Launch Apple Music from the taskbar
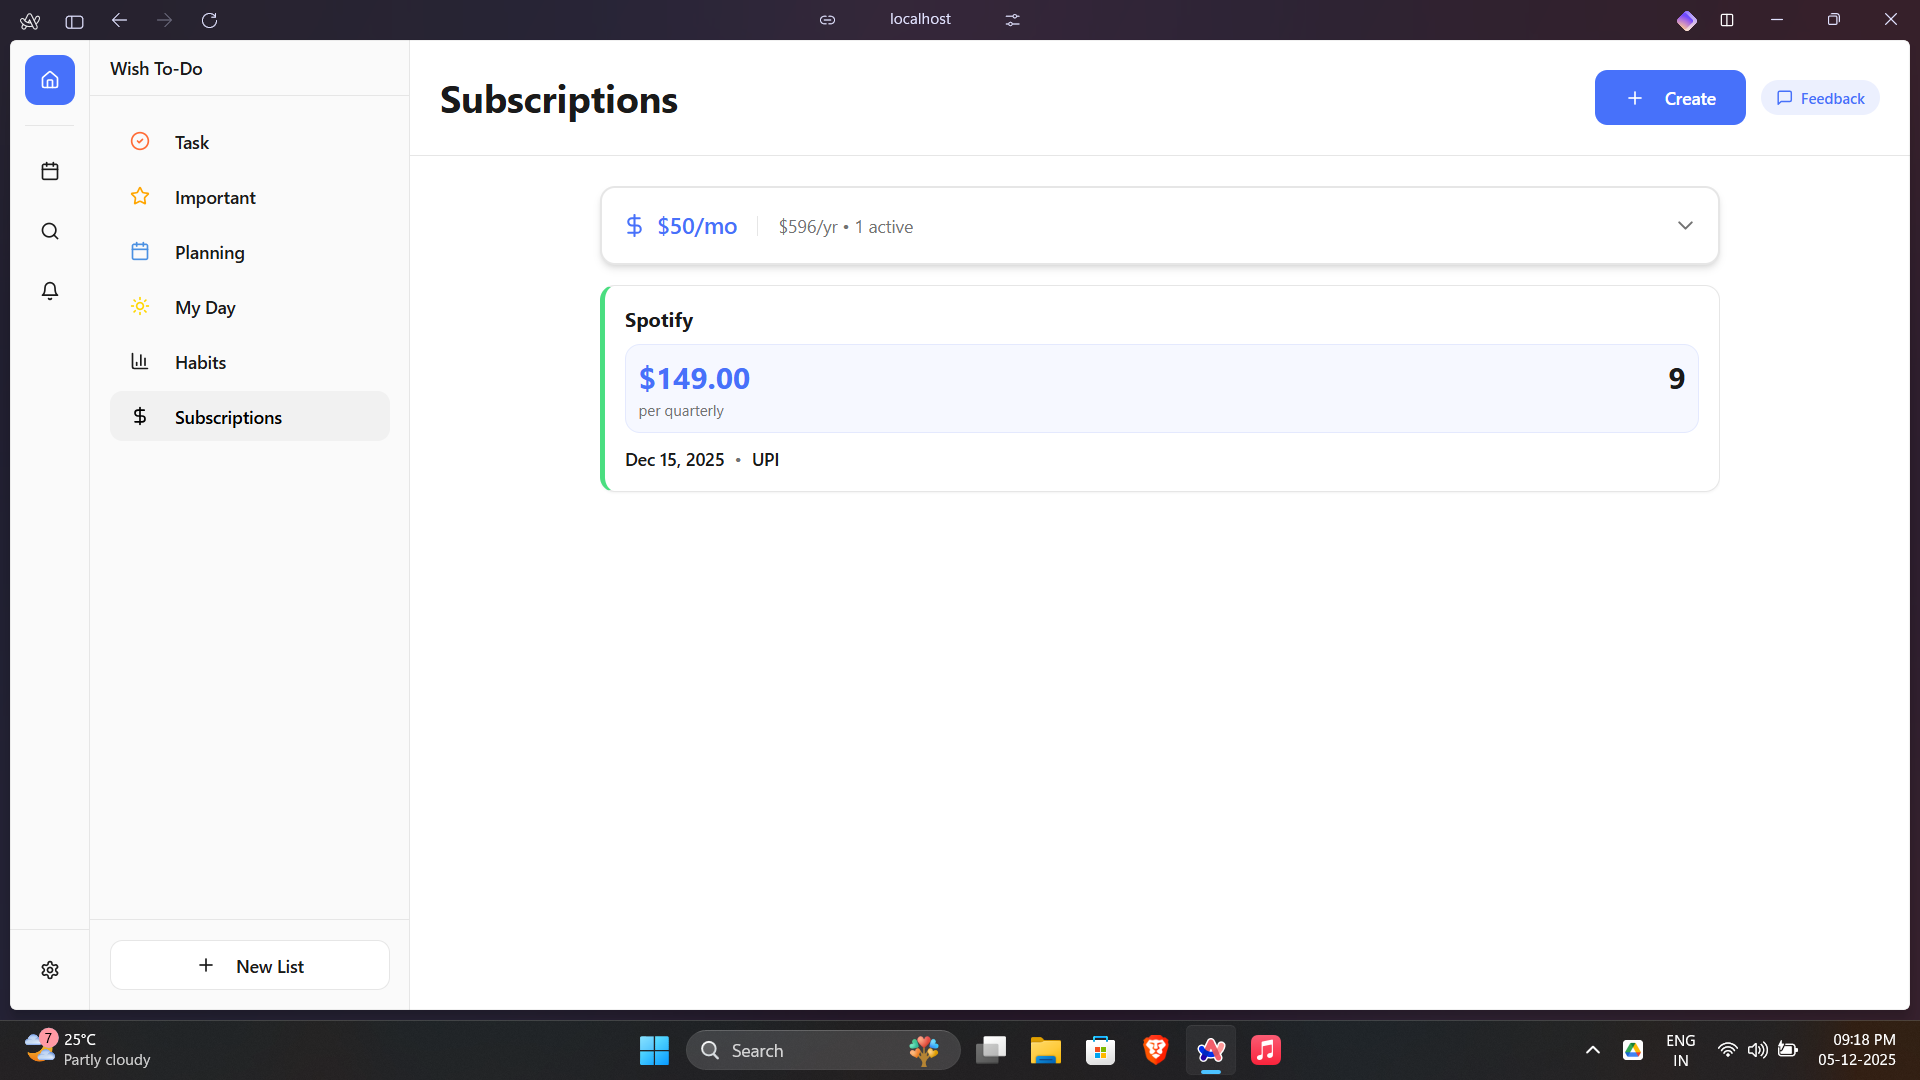The image size is (1920, 1080). [x=1264, y=1050]
